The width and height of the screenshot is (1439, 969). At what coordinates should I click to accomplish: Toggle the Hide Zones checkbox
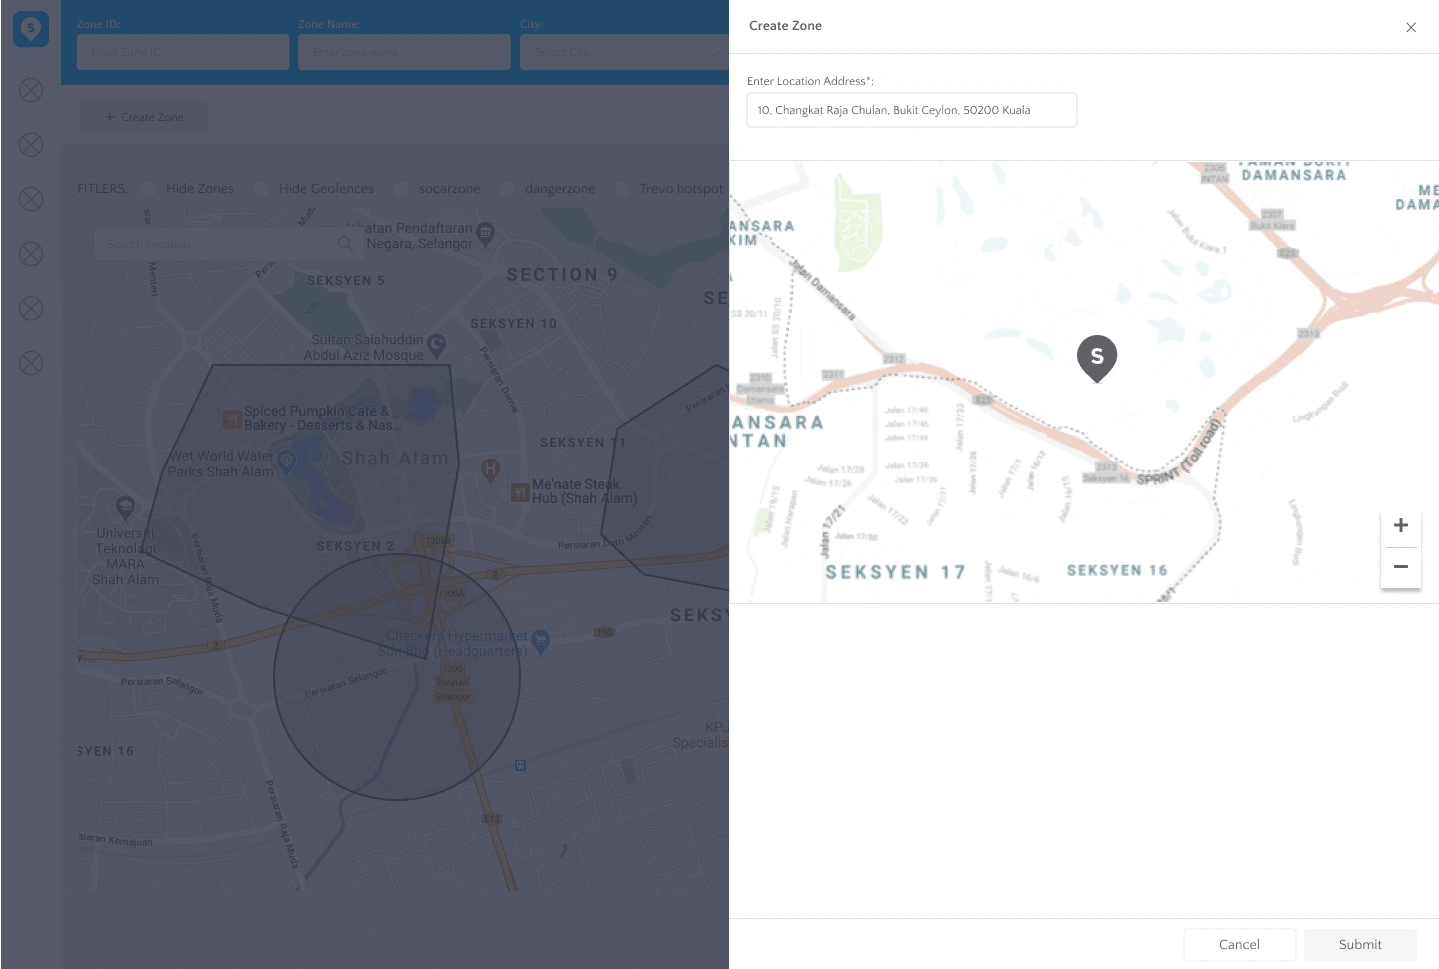pos(148,188)
